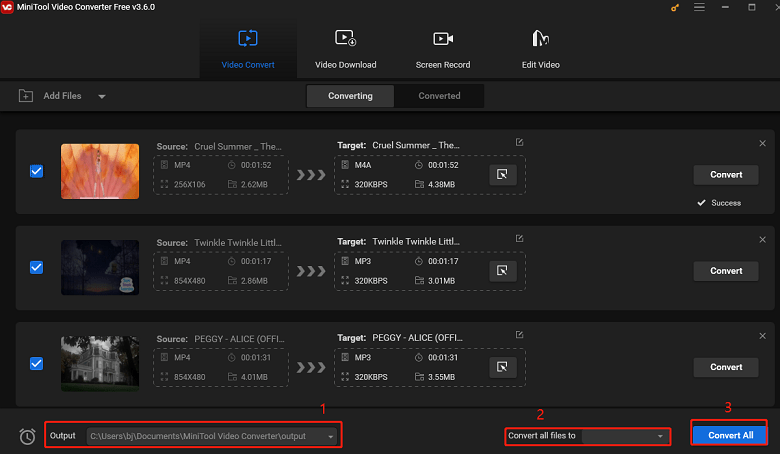Open the hamburger menu in title bar
Viewport: 780px width, 454px height.
coord(699,7)
